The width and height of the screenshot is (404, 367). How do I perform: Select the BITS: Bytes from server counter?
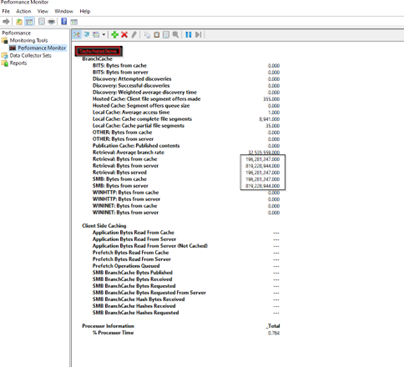tap(120, 72)
